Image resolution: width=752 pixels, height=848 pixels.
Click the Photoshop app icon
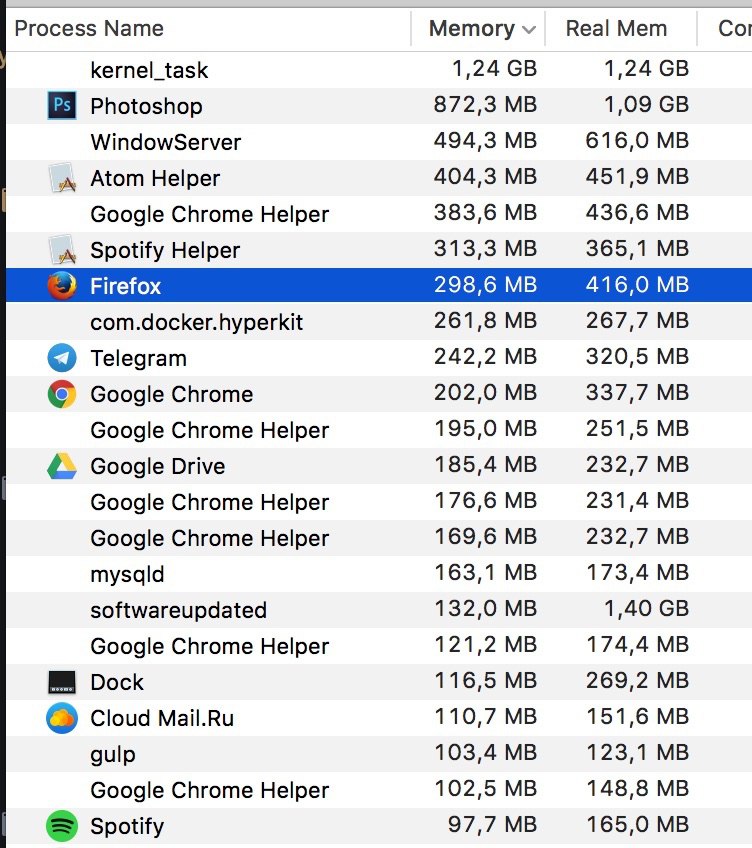click(62, 106)
